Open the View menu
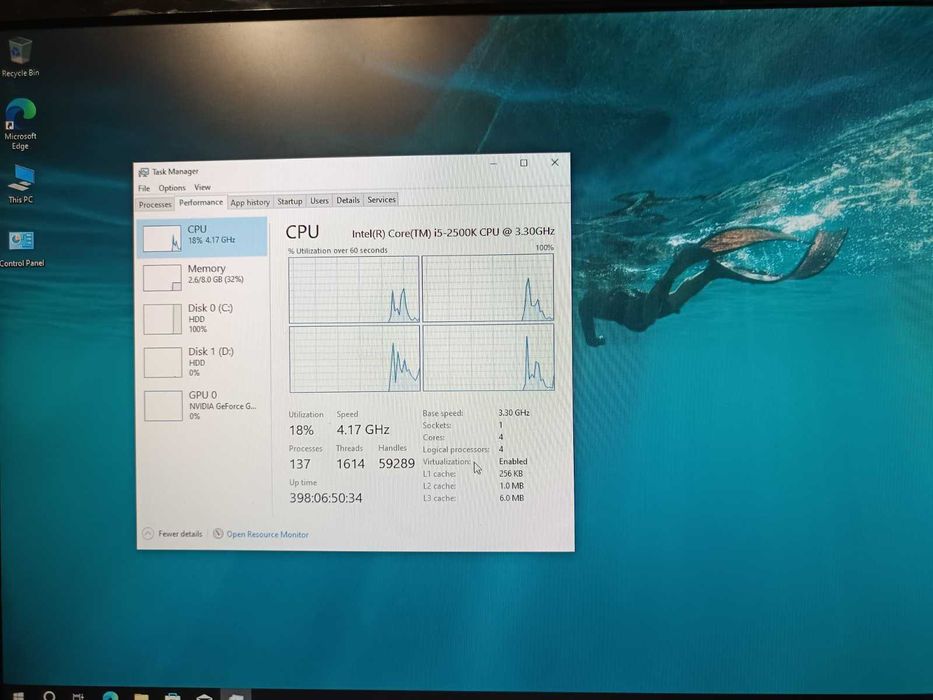The image size is (933, 700). coord(202,187)
